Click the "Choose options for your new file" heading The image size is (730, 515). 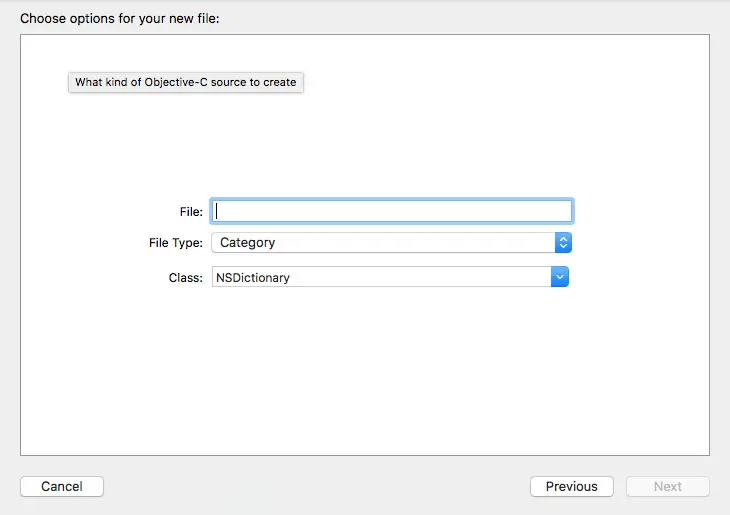point(120,18)
